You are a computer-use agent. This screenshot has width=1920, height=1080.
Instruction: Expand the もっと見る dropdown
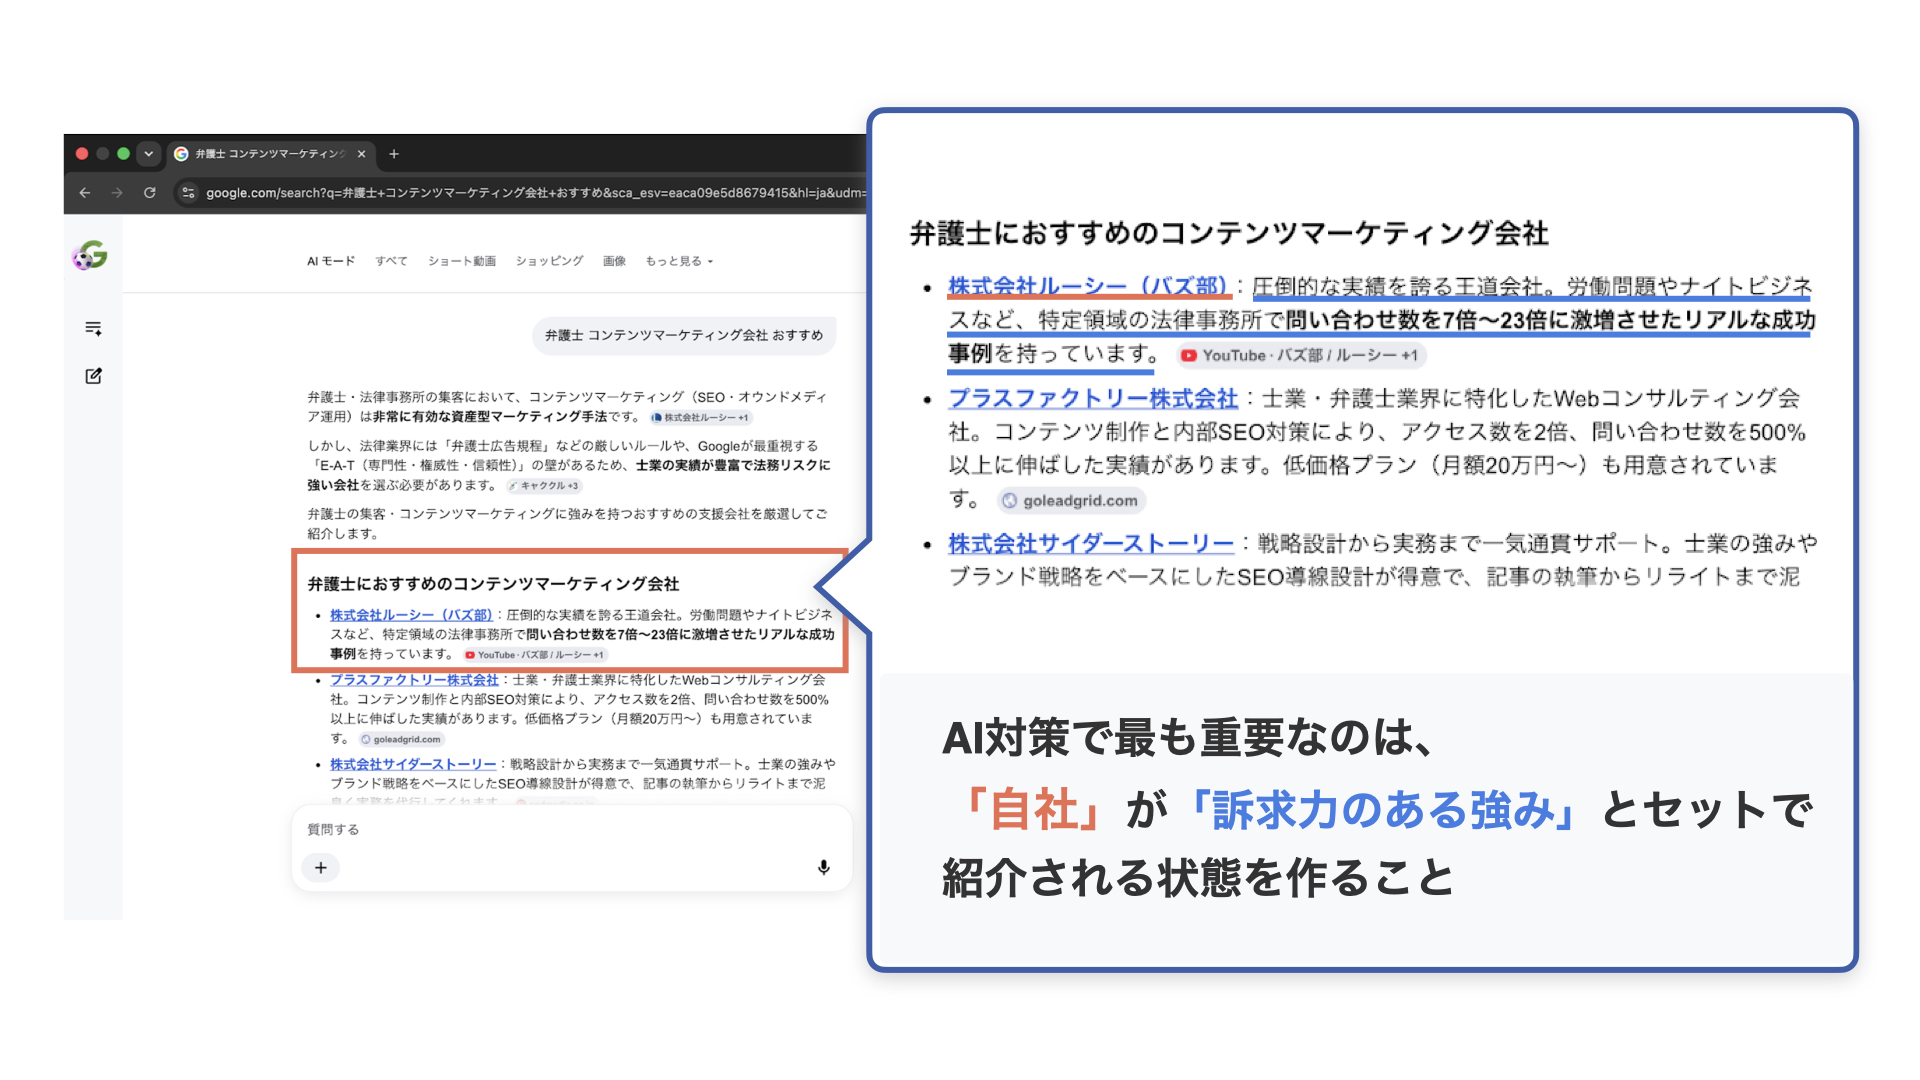pyautogui.click(x=679, y=261)
